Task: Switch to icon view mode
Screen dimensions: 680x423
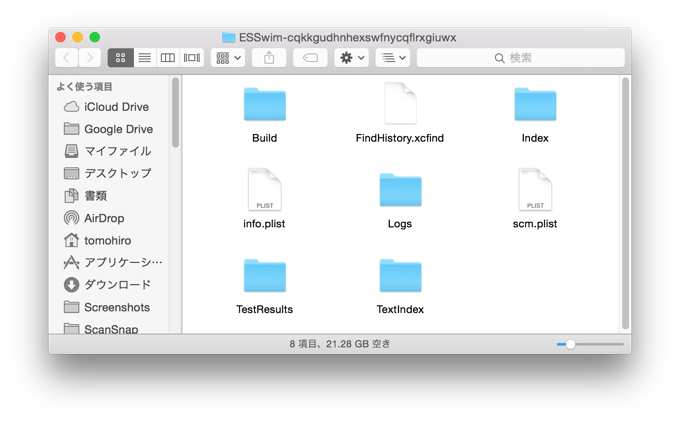Action: [x=121, y=58]
